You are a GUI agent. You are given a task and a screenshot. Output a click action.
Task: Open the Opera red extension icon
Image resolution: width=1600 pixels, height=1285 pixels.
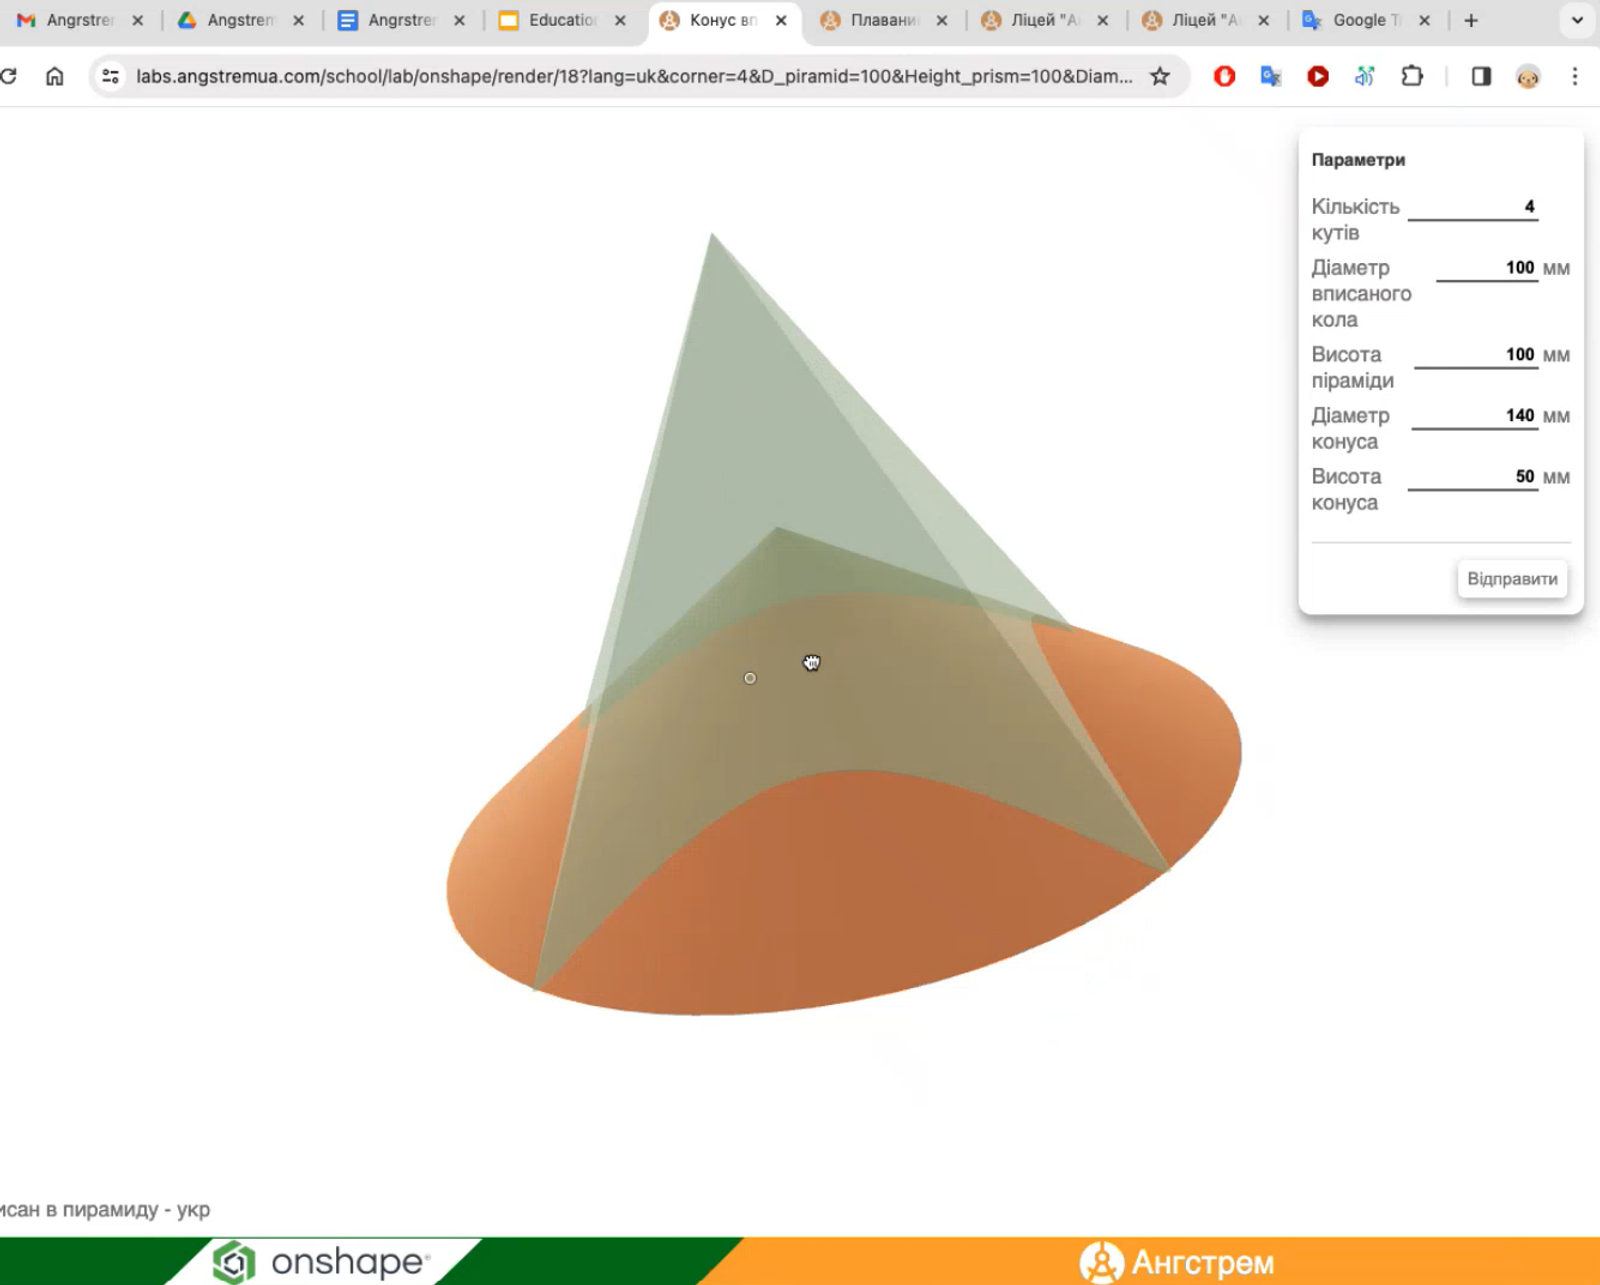(x=1224, y=76)
